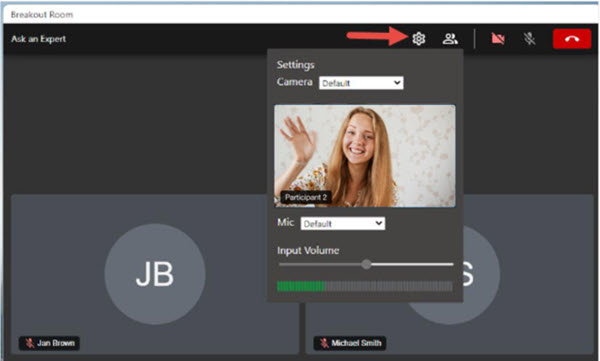Click the Participant 2 video preview
This screenshot has height=361, width=600.
click(365, 156)
